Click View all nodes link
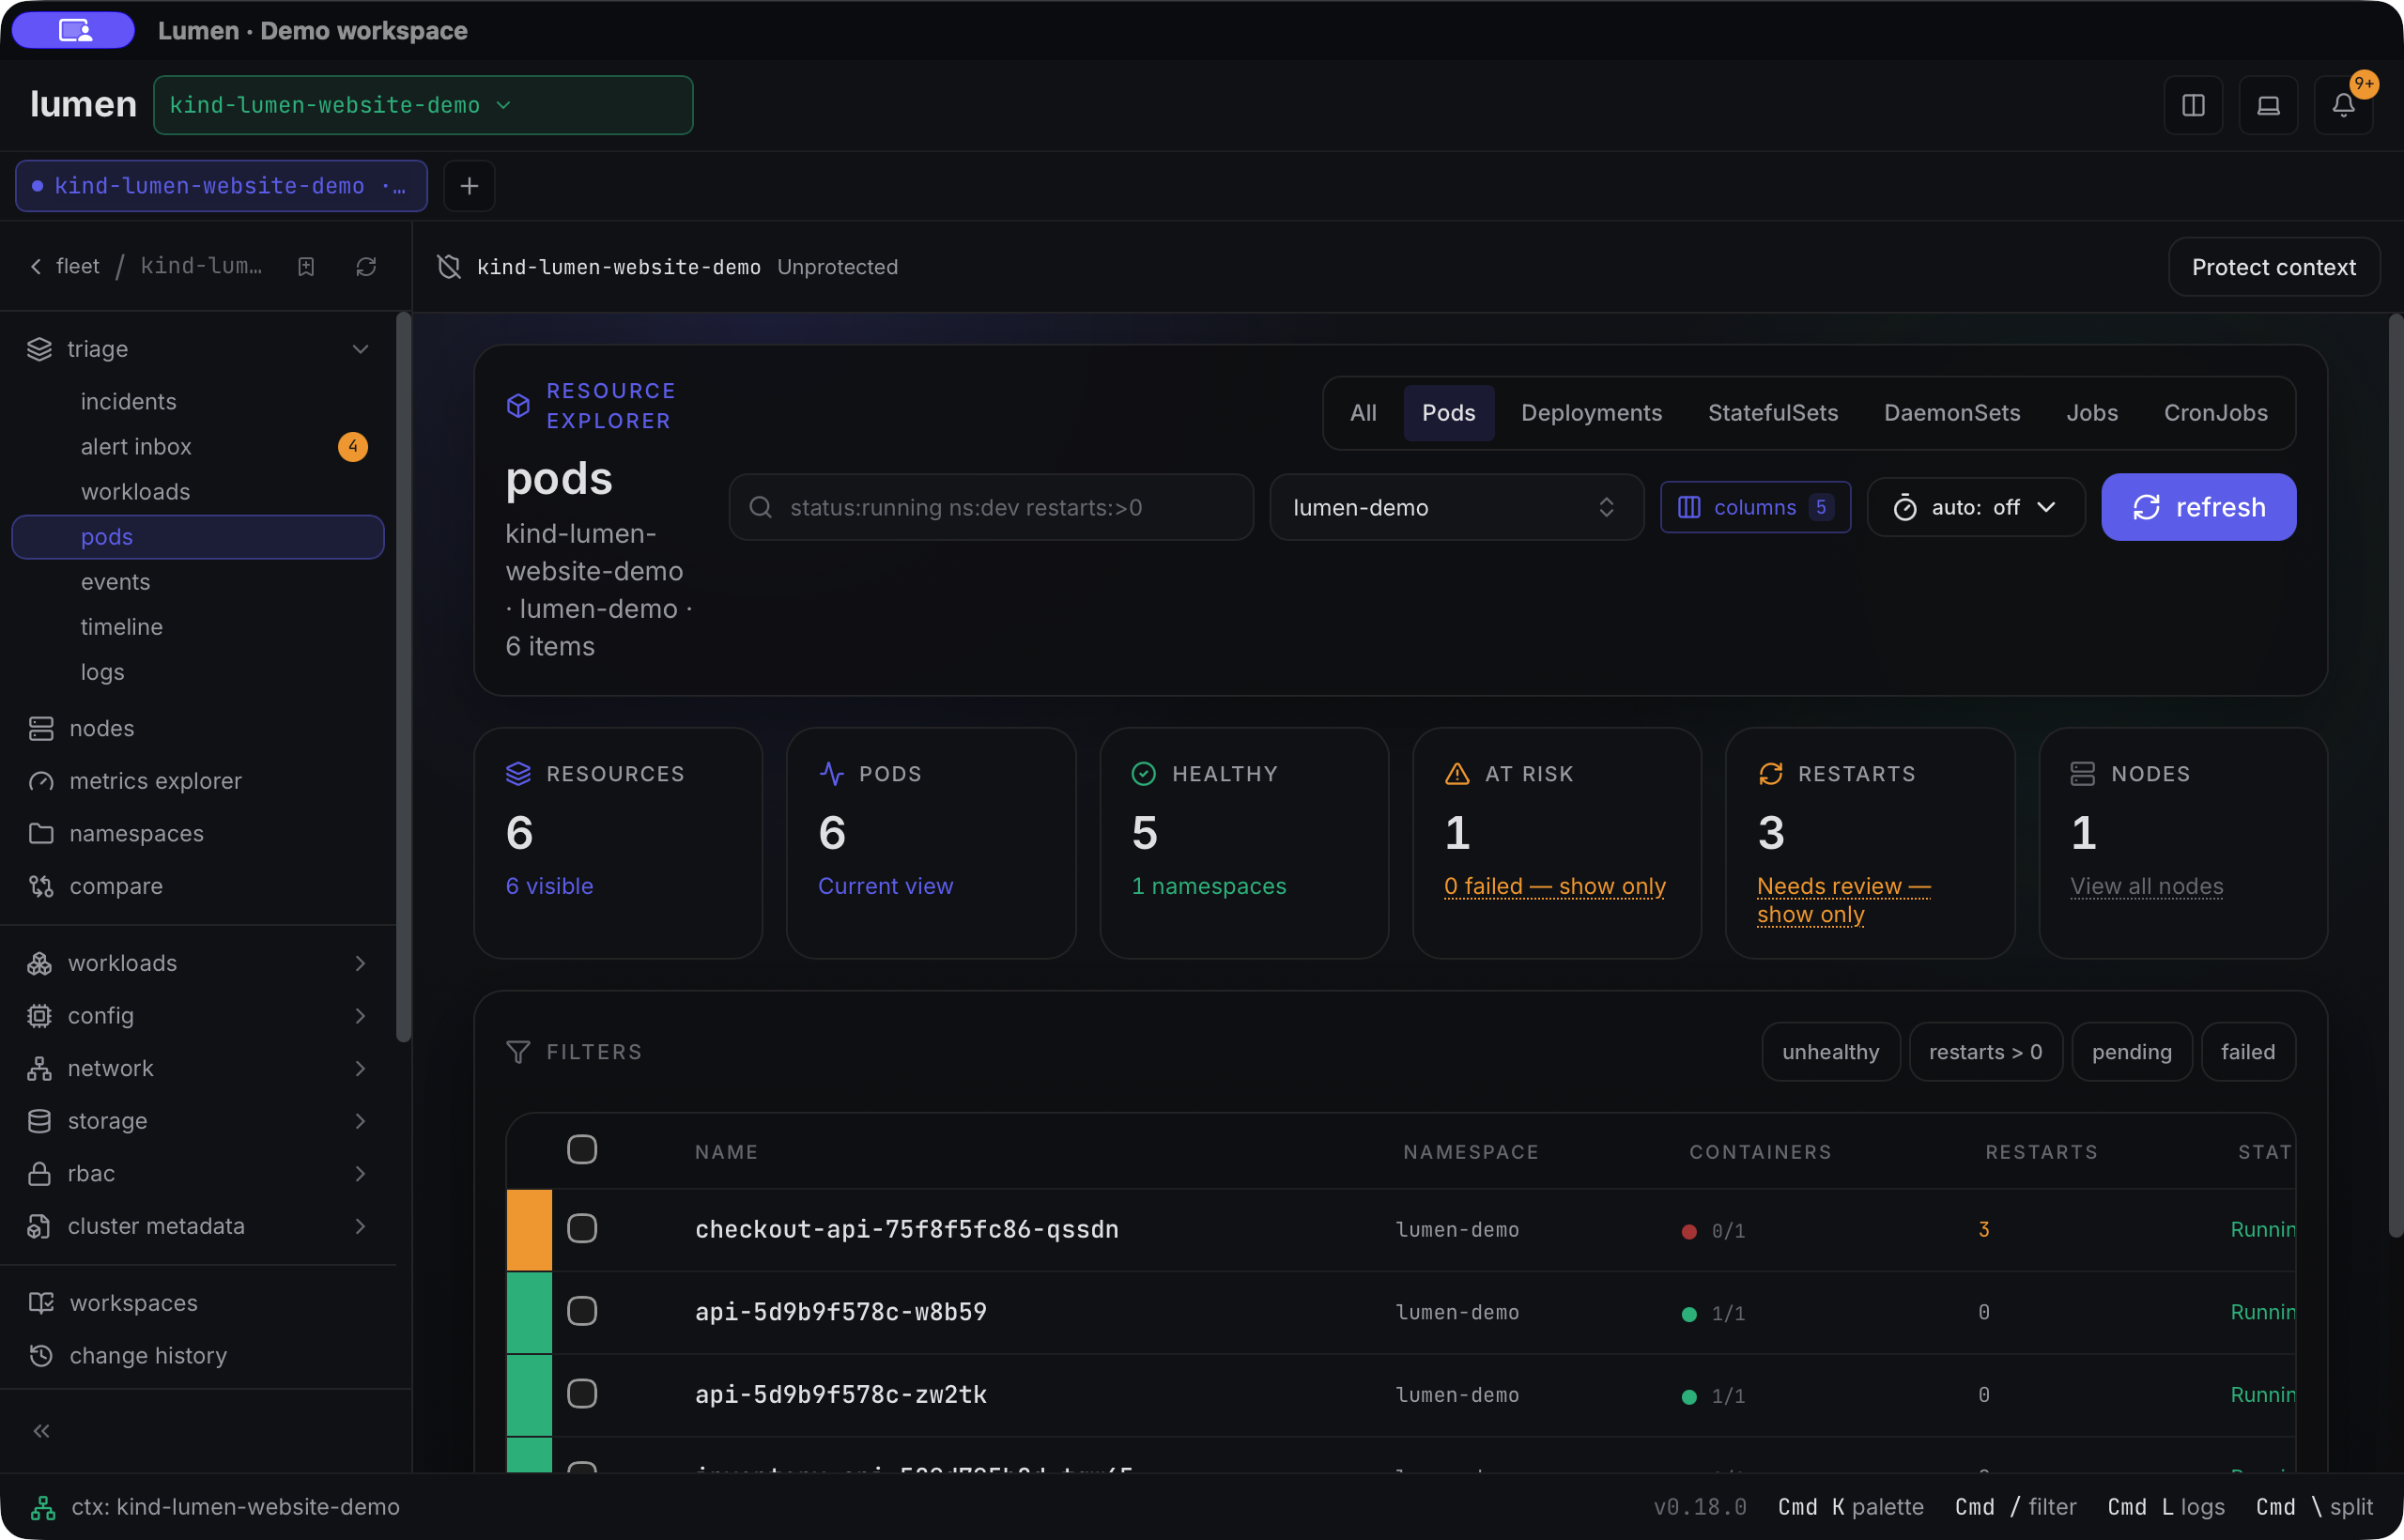The width and height of the screenshot is (2404, 1540). pyautogui.click(x=2146, y=886)
